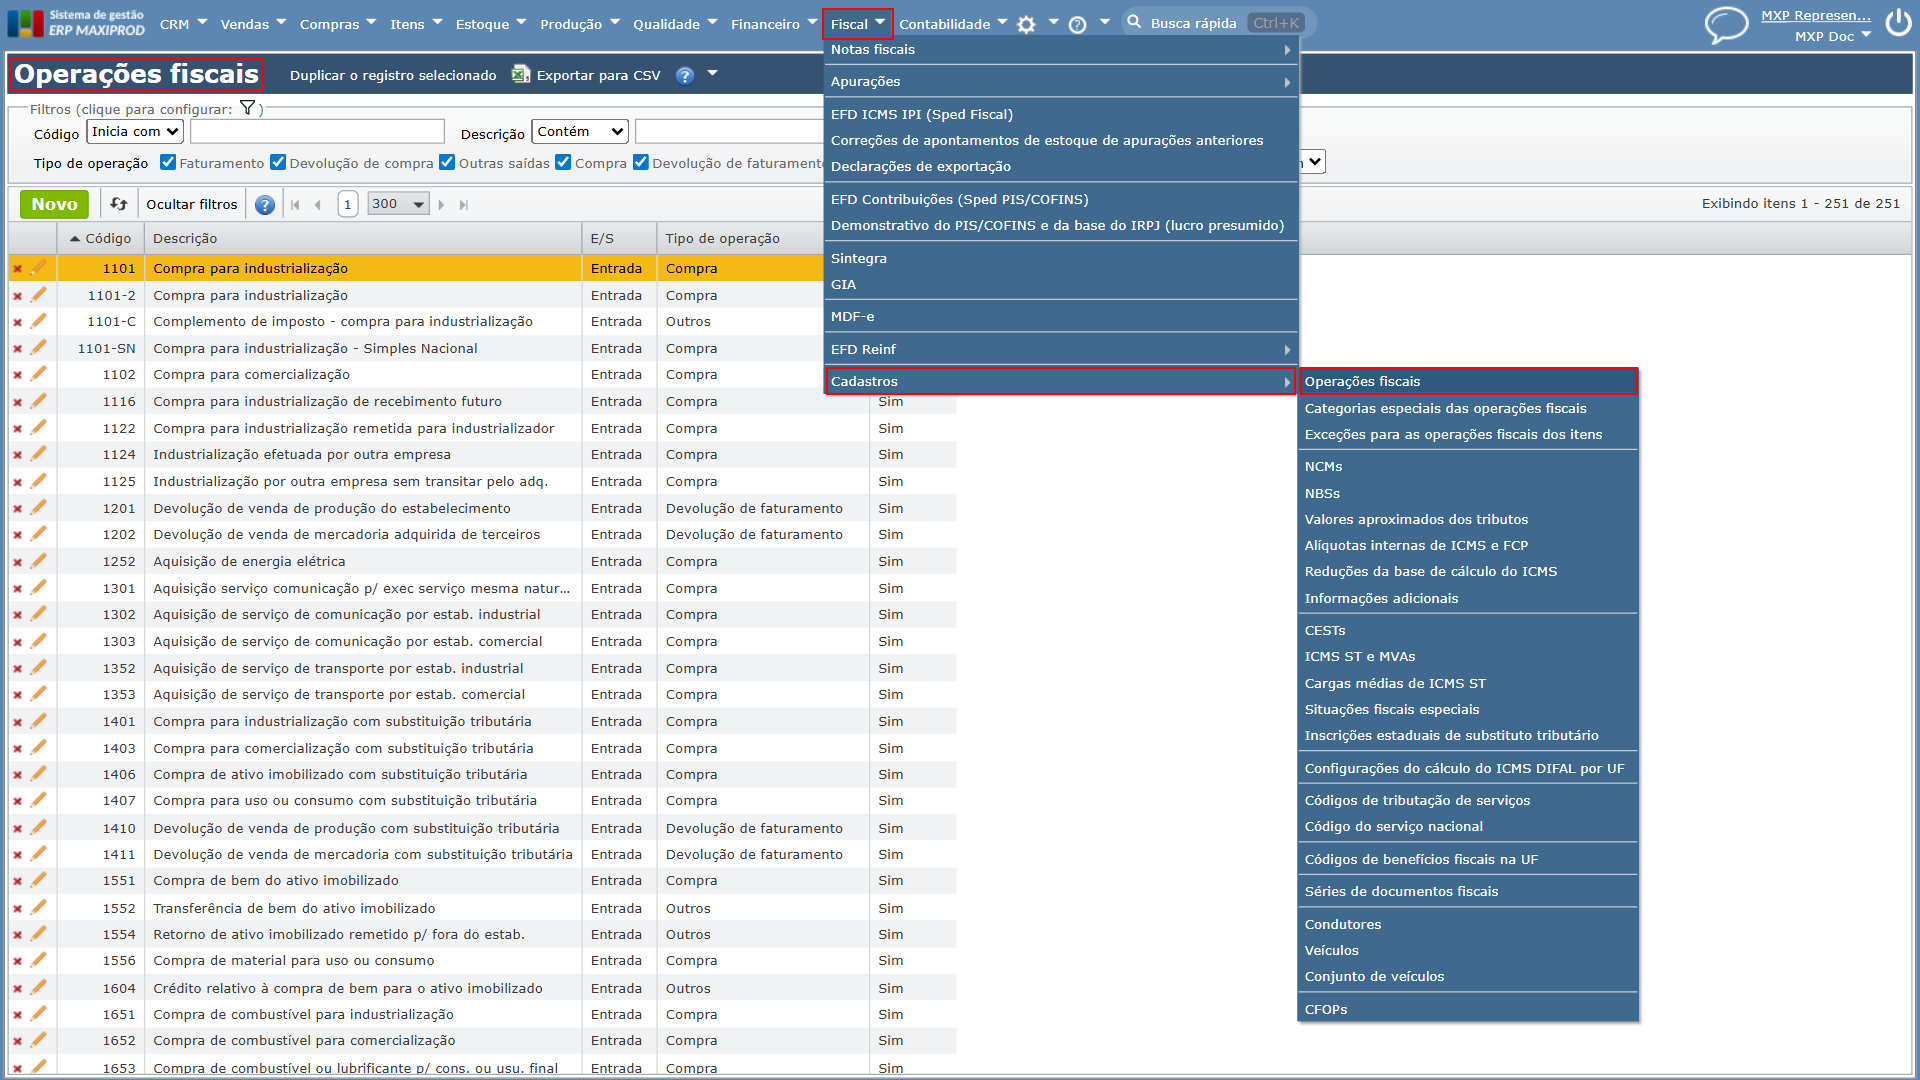This screenshot has width=1920, height=1080.
Task: Select NCMs from Cadastros submenu
Action: 1323,466
